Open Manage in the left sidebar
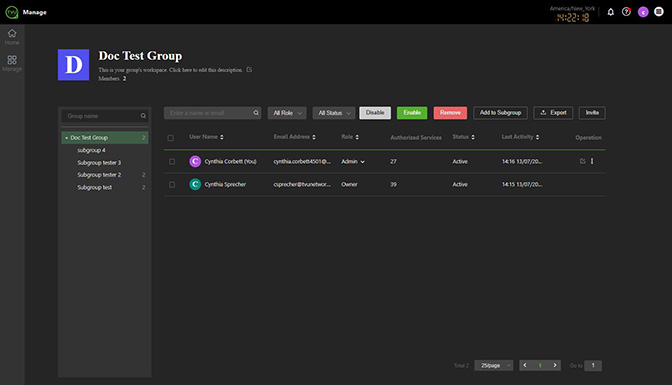This screenshot has height=385, width=672. [12, 63]
